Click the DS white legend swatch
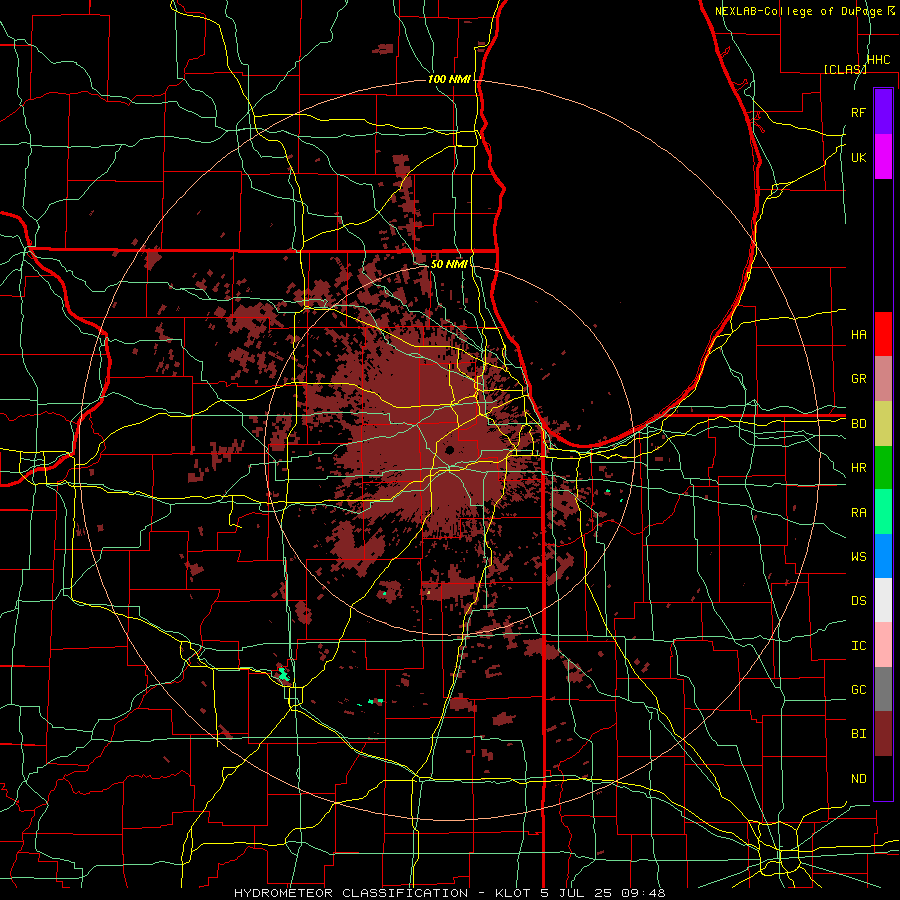Screen dimensions: 900x900 click(x=883, y=600)
